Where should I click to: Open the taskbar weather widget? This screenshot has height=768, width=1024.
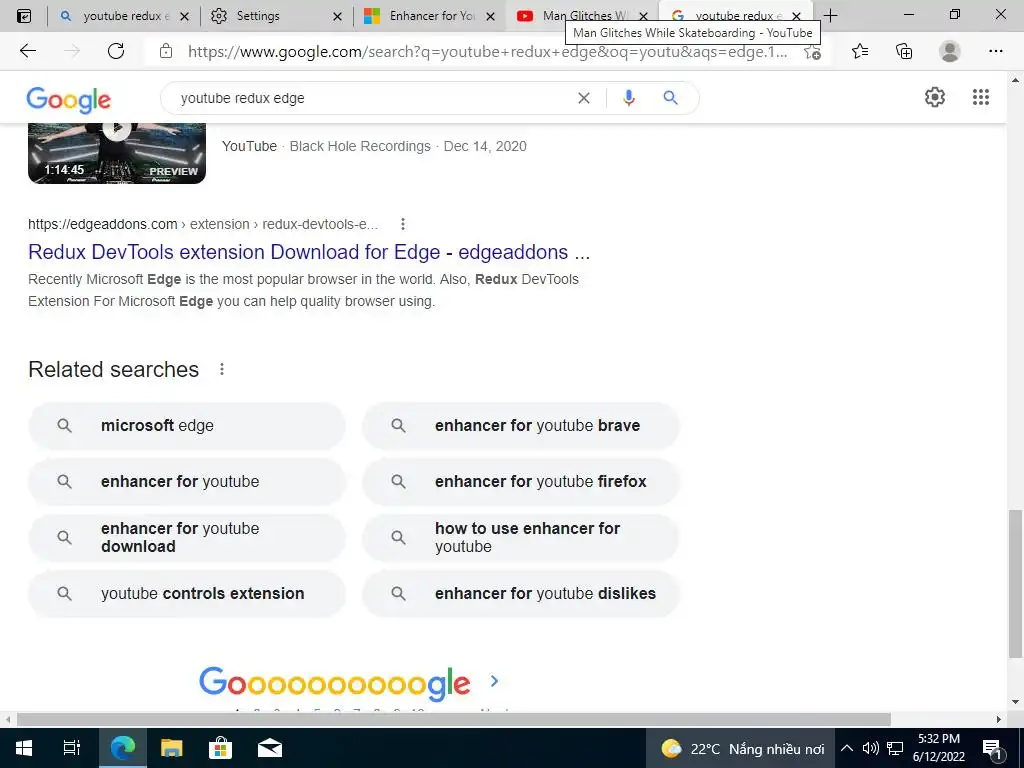click(x=742, y=748)
